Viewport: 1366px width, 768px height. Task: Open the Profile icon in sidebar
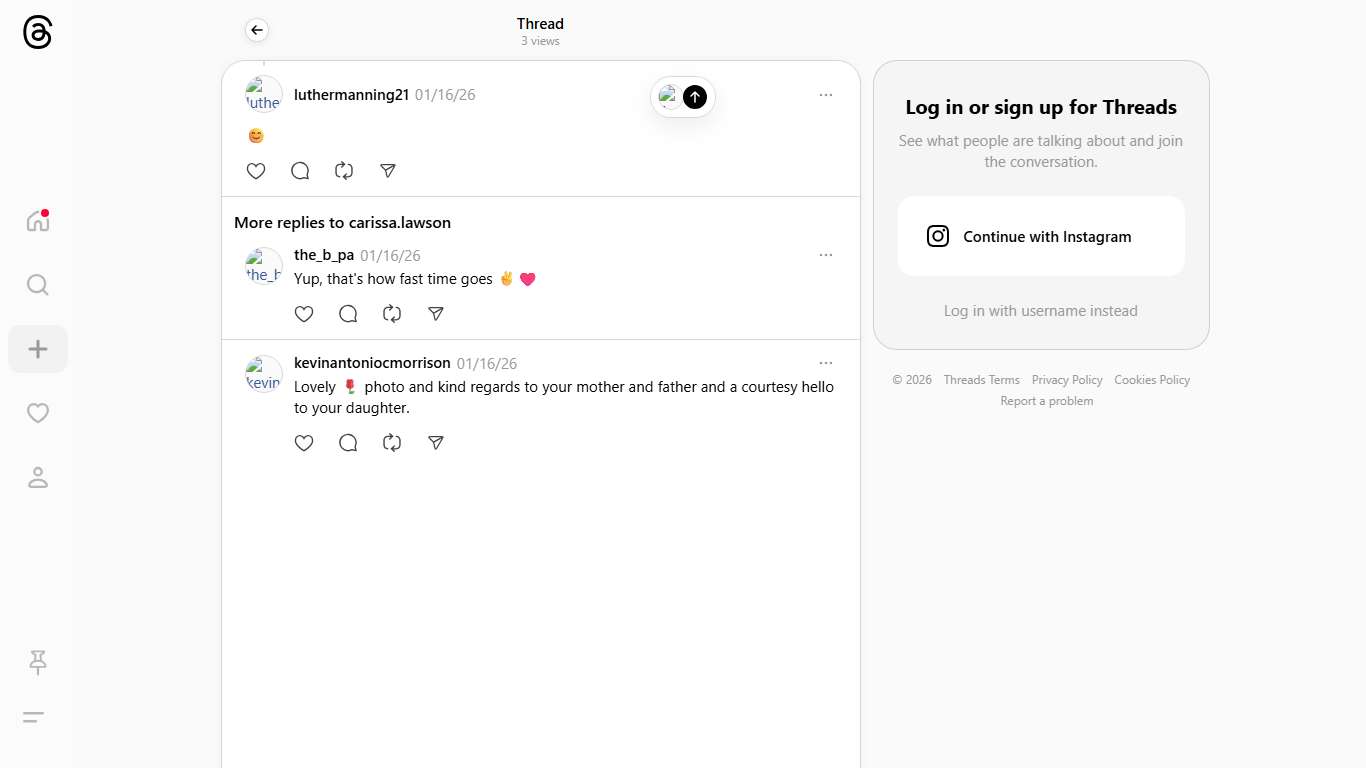coord(38,477)
